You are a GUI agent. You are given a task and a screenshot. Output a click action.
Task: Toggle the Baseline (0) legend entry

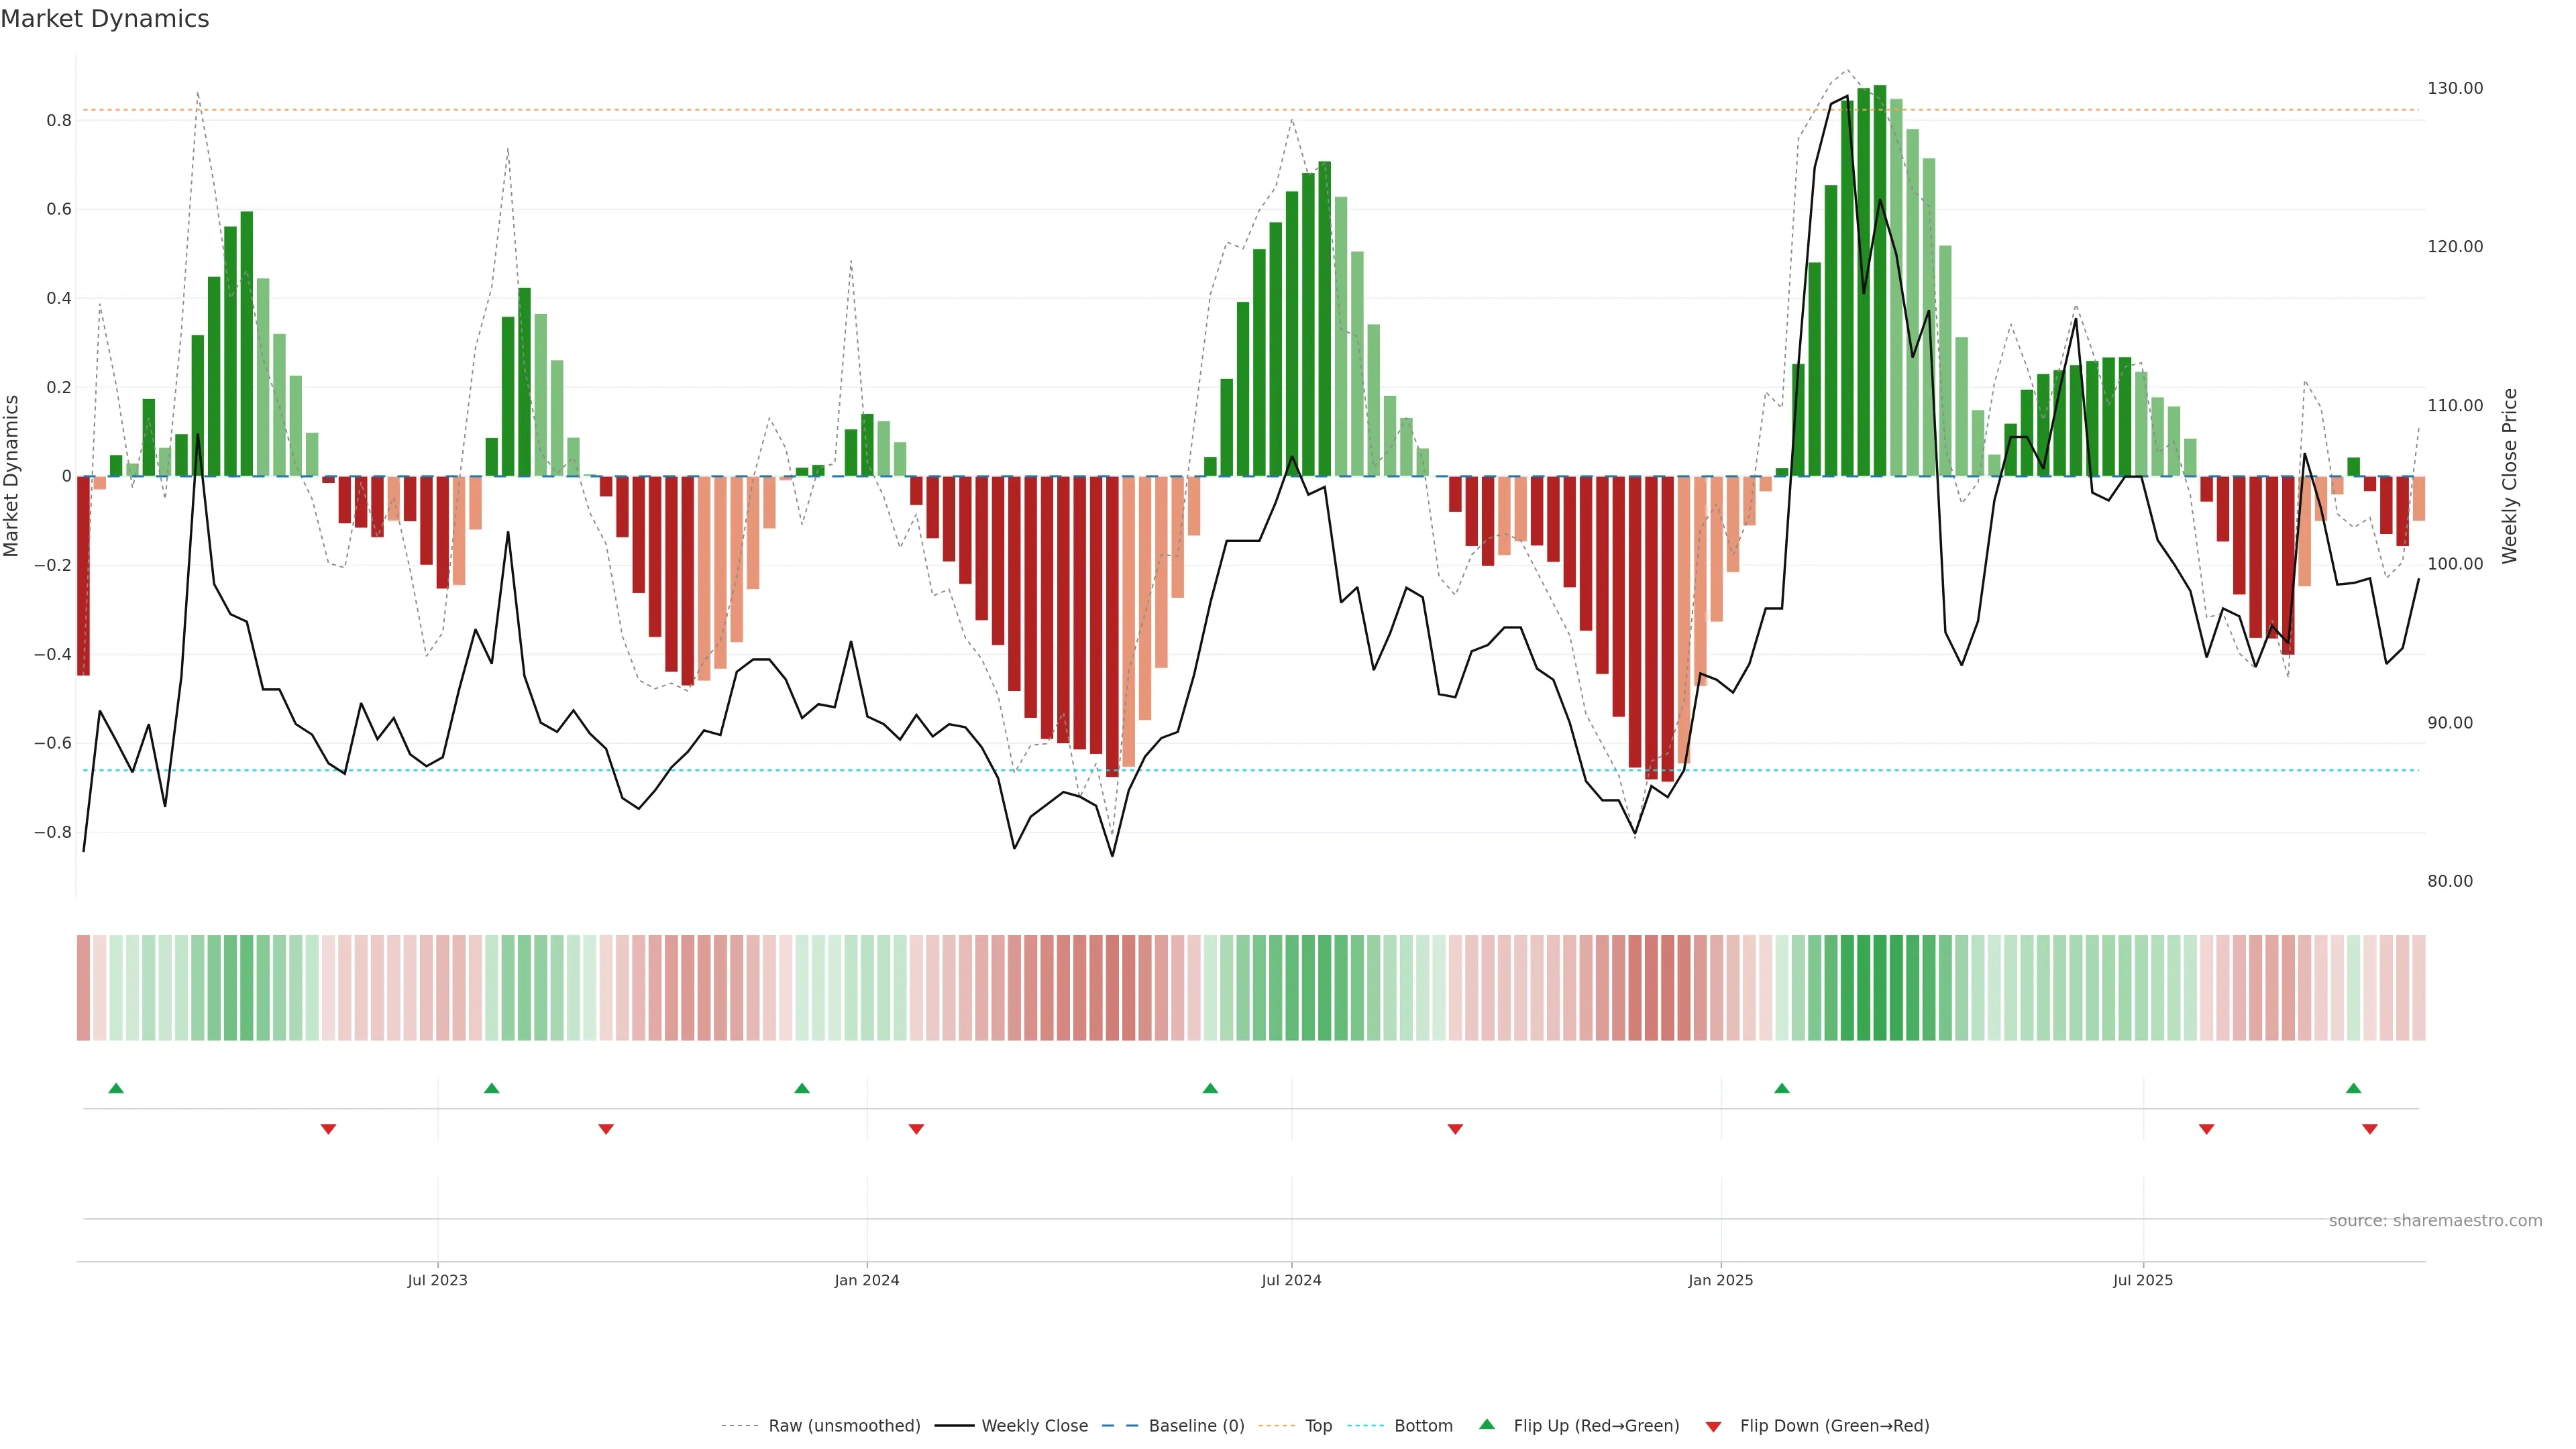(1196, 1426)
